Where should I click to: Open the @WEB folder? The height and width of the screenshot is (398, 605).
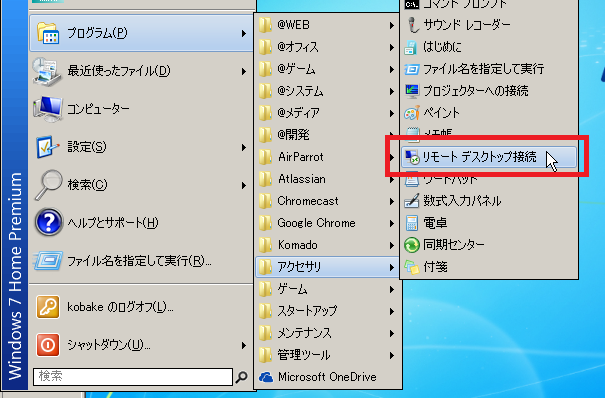[327, 25]
